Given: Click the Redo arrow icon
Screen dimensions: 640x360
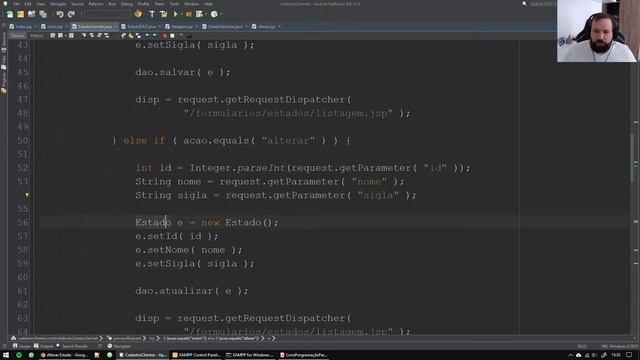Looking at the screenshot, I should [71, 14].
